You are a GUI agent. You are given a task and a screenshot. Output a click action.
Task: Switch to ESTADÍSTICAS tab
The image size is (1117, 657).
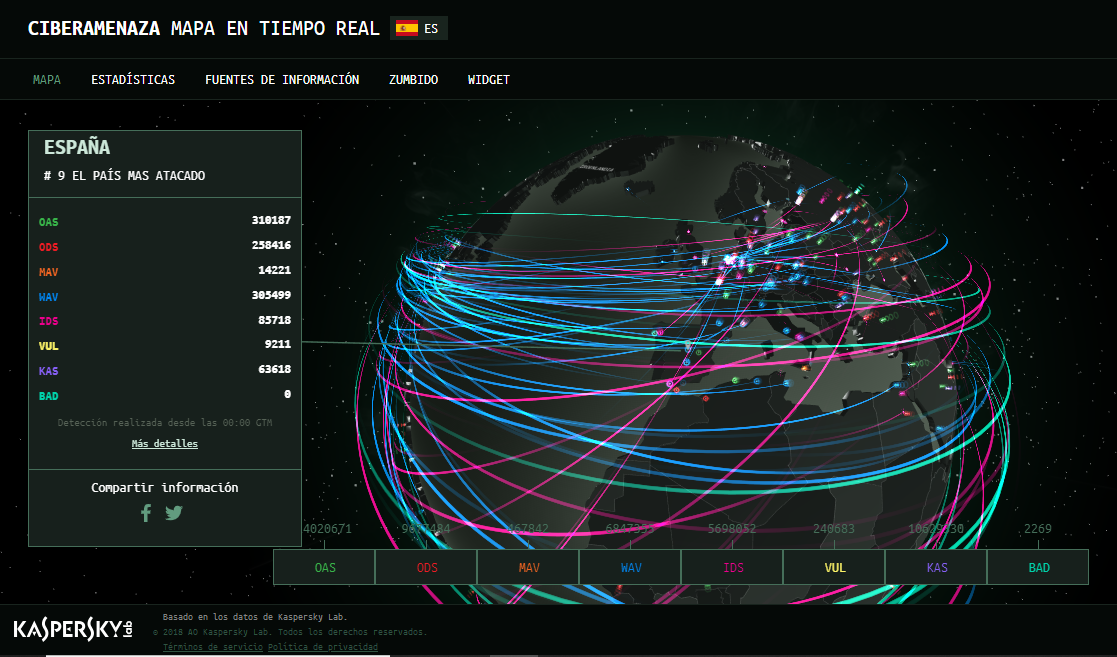133,80
